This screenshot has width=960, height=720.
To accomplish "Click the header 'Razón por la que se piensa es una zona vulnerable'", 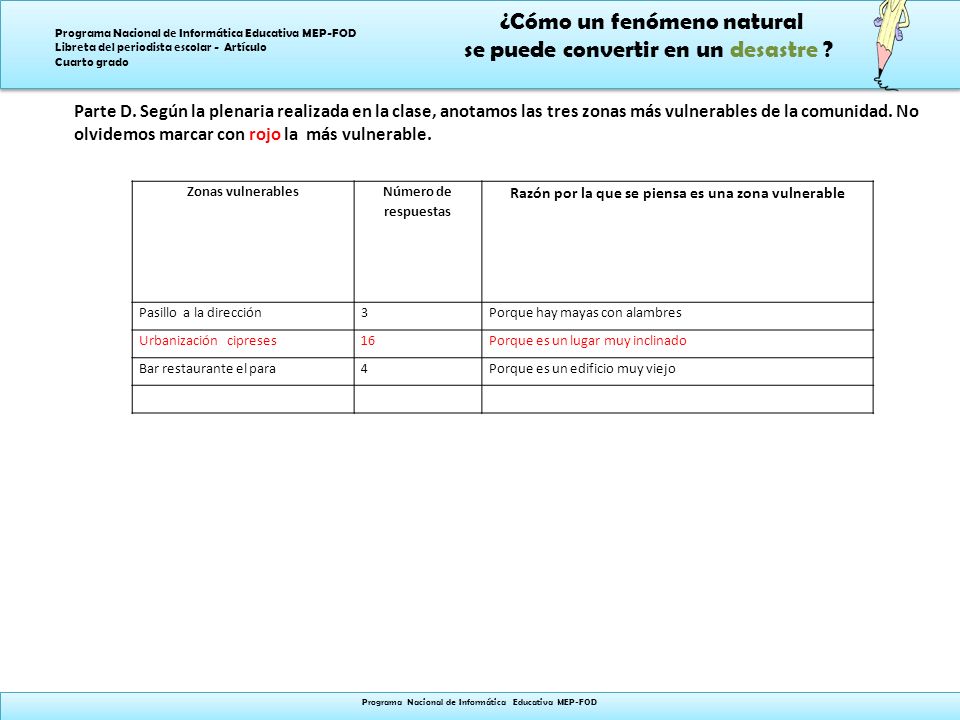I will [677, 241].
